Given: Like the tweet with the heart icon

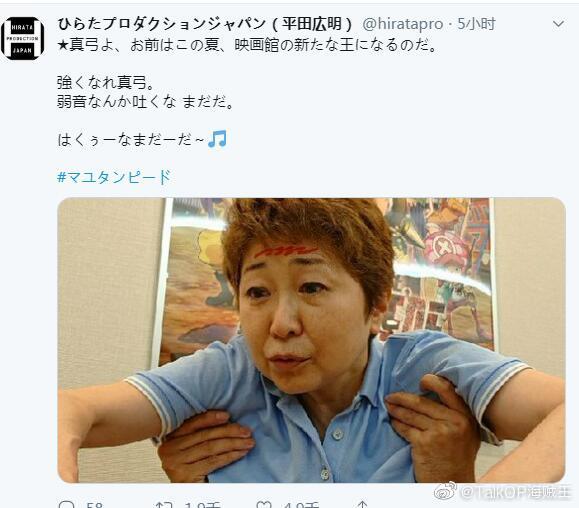Looking at the screenshot, I should pyautogui.click(x=264, y=504).
